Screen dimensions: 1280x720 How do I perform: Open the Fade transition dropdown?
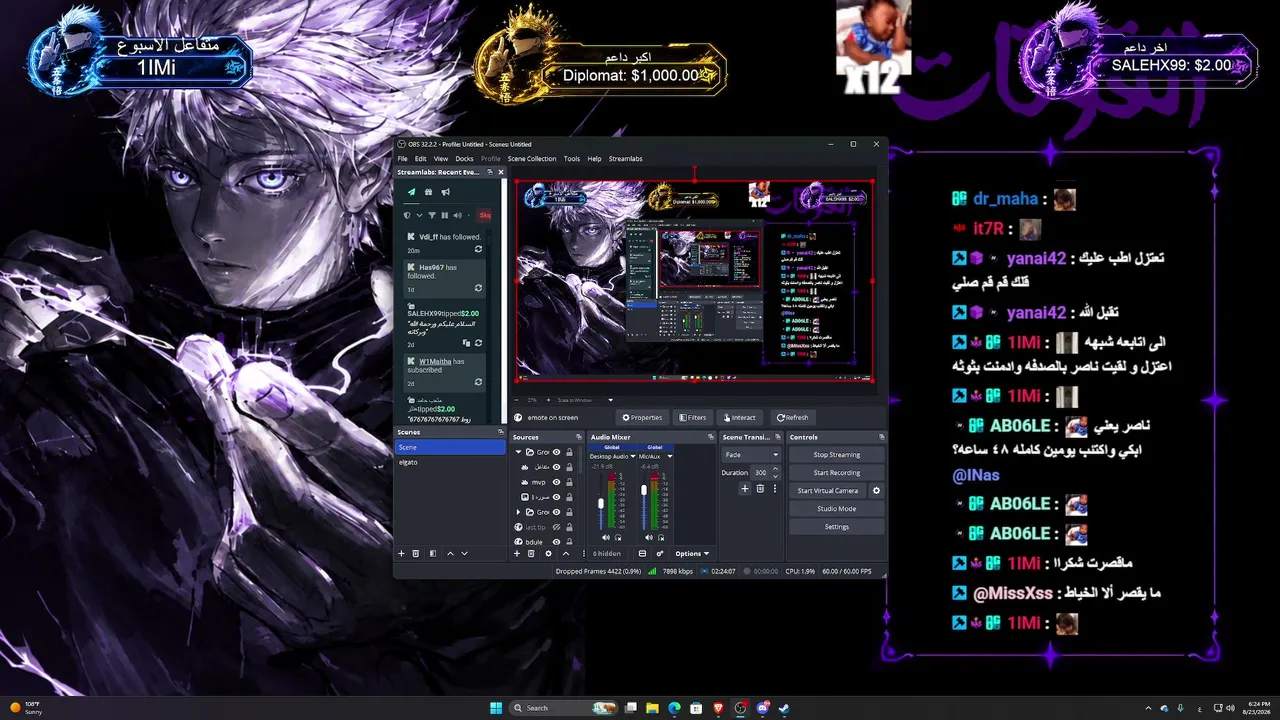pyautogui.click(x=751, y=455)
